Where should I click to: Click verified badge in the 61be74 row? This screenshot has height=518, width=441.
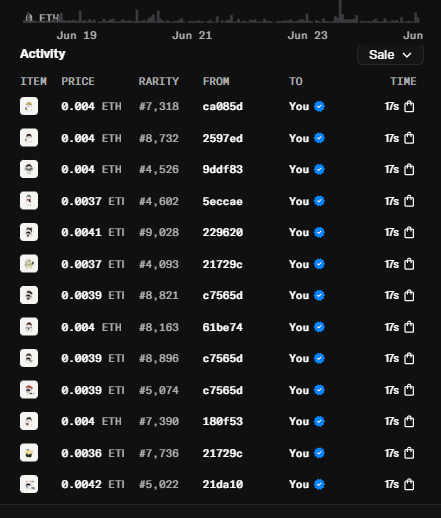point(319,327)
